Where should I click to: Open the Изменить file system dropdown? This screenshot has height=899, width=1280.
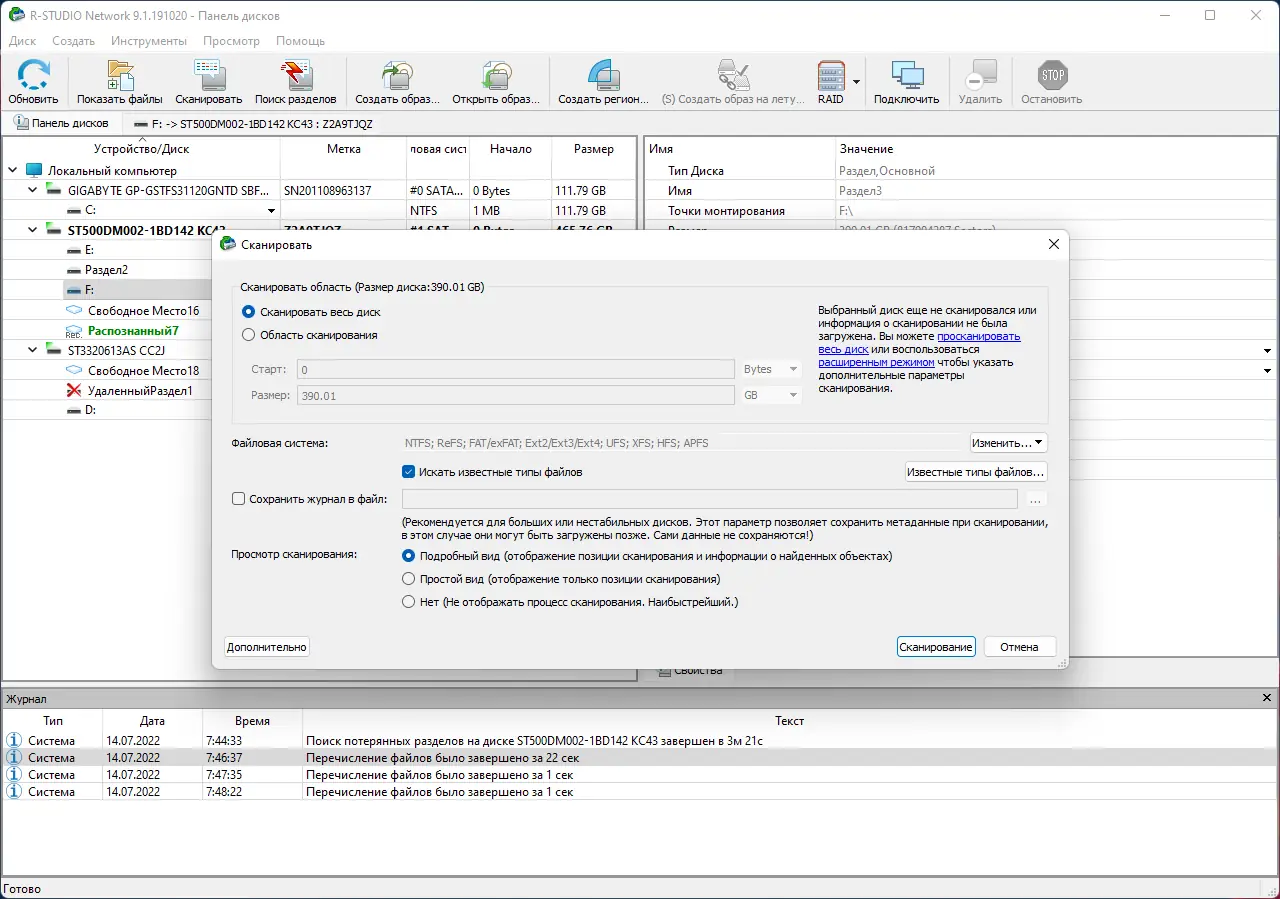(x=1008, y=443)
